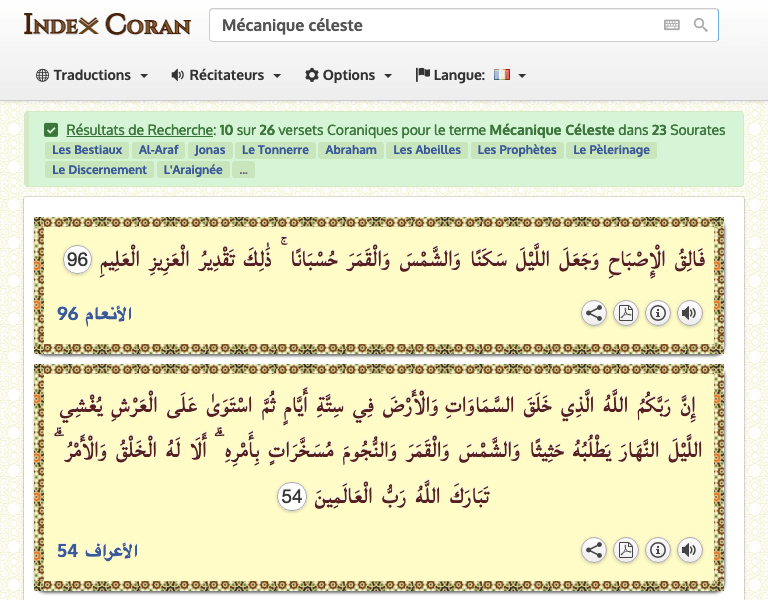Click the Résultats de Recherche link
The width and height of the screenshot is (768, 600).
[x=140, y=130]
